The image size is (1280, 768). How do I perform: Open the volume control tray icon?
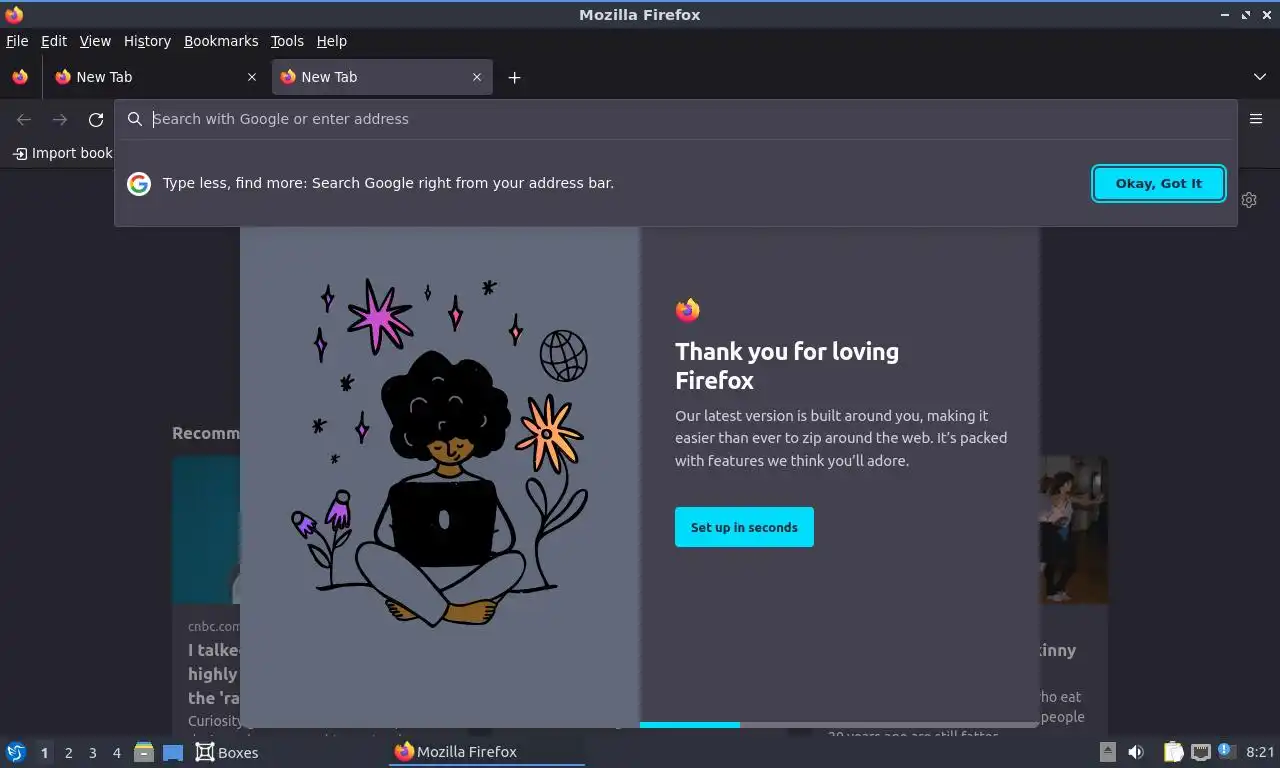pyautogui.click(x=1136, y=752)
